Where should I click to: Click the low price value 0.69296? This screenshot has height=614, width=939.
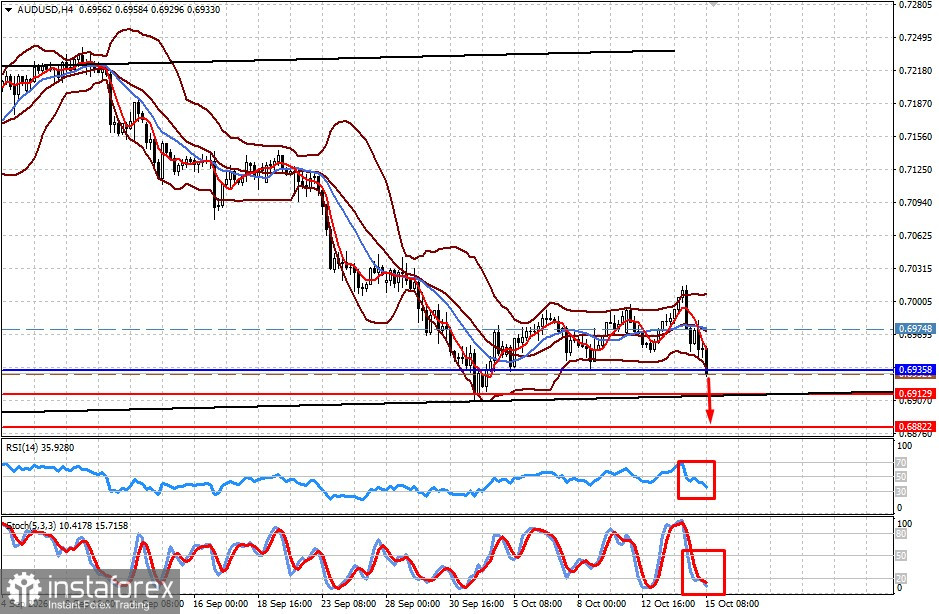(166, 10)
